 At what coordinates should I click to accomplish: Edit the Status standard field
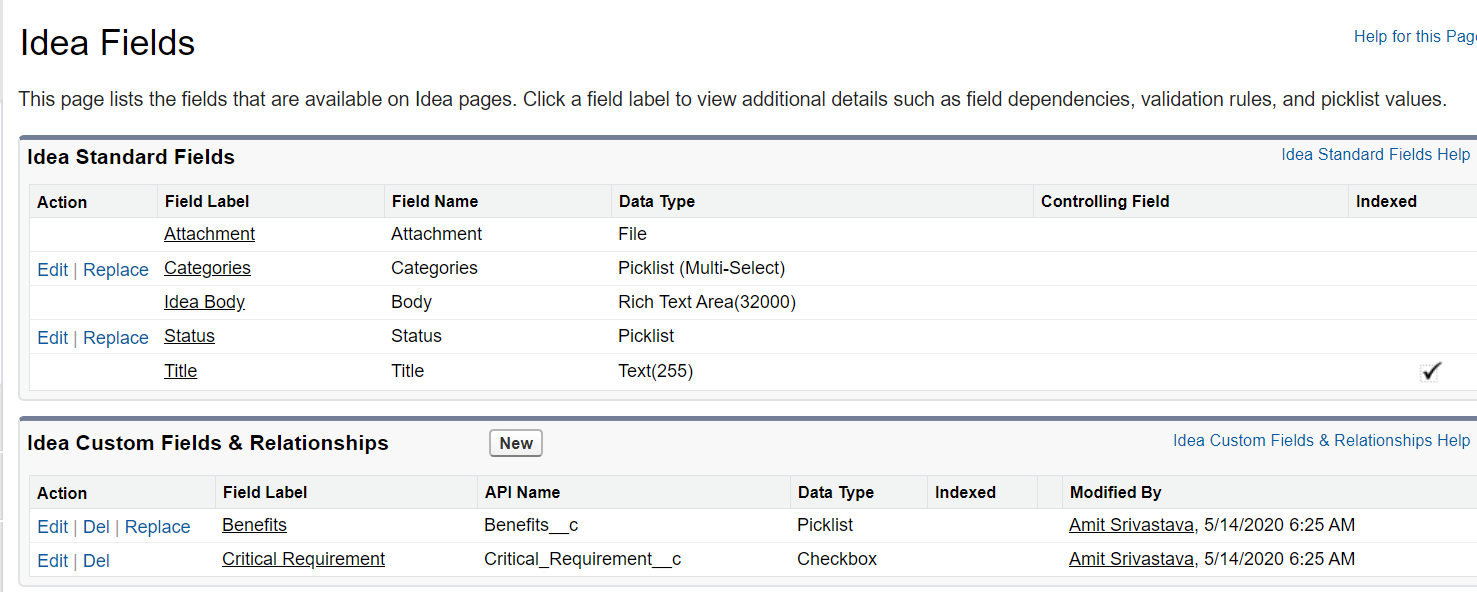point(52,338)
